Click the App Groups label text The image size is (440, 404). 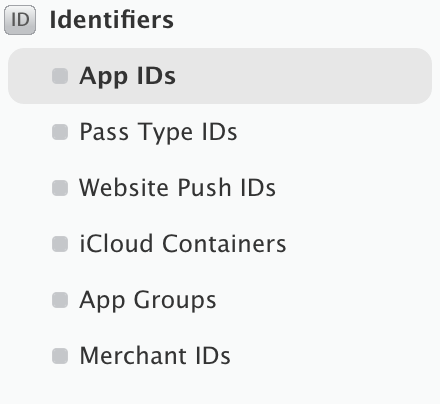coord(148,300)
